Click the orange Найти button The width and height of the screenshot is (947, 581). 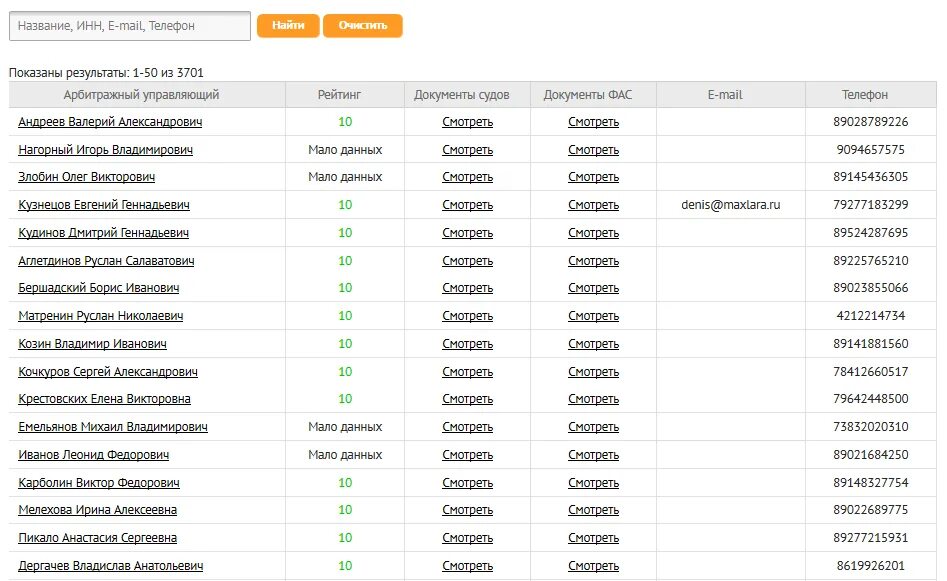click(x=288, y=26)
